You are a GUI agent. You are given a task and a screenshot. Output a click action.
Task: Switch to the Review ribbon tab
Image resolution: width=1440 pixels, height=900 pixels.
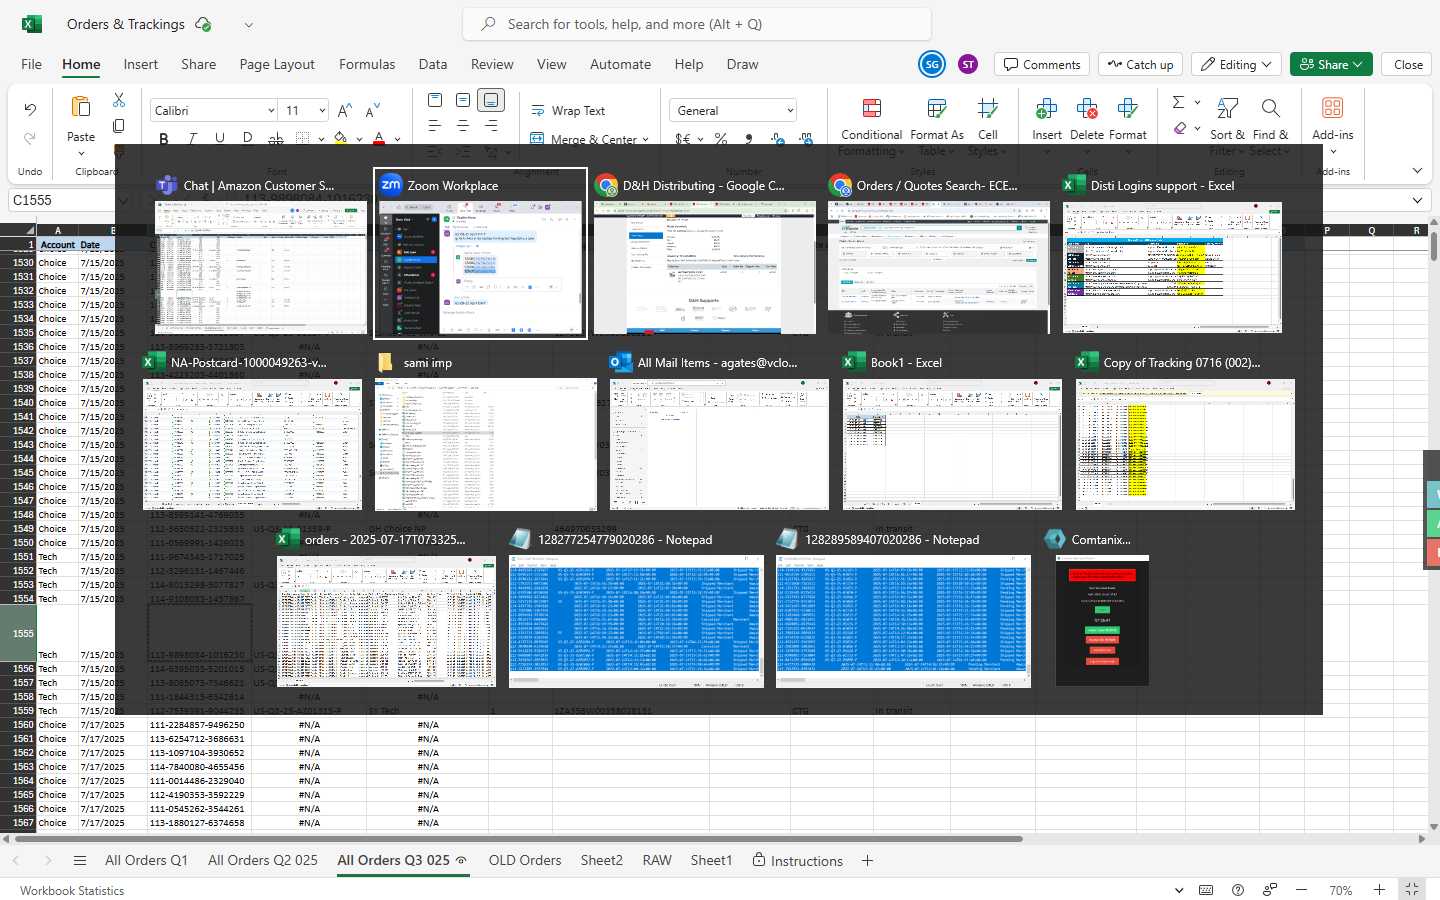(x=492, y=64)
